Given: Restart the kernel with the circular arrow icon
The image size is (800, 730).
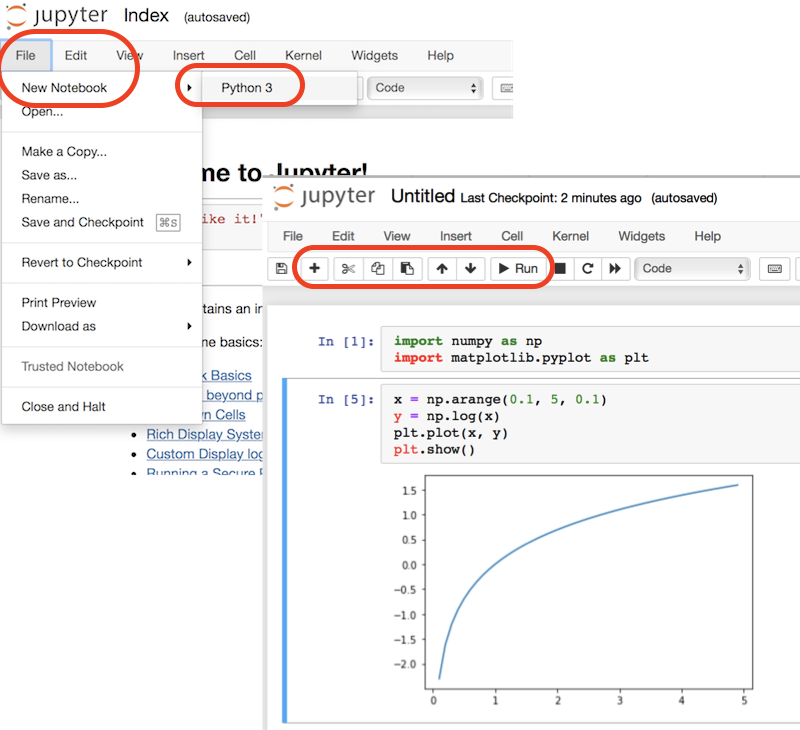Looking at the screenshot, I should 588,269.
